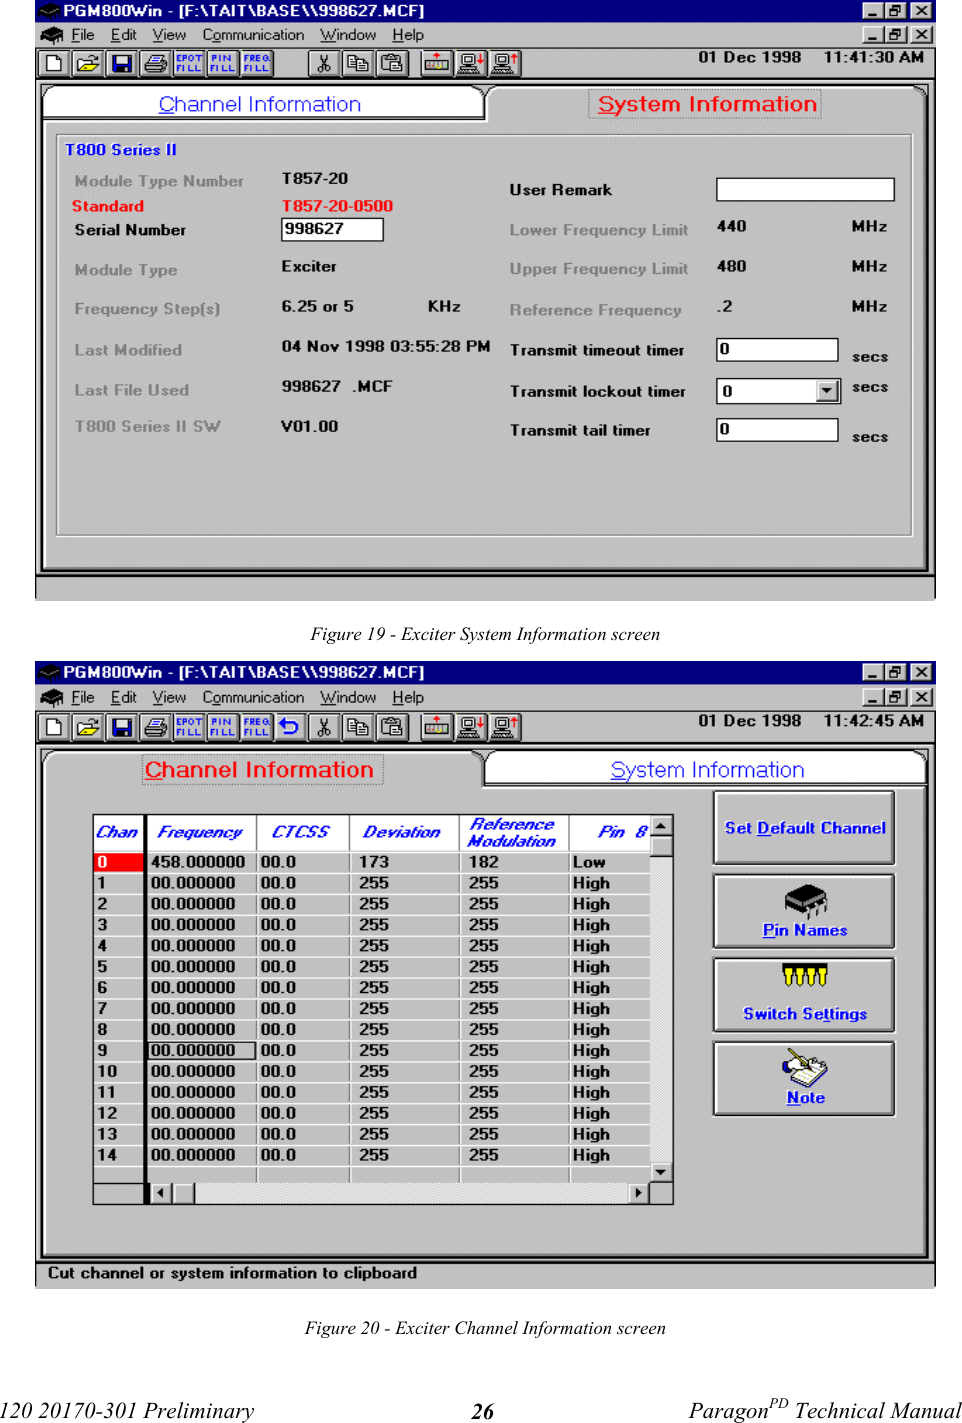Click the Note button
Viewport: 962px width, 1423px height.
(804, 1079)
